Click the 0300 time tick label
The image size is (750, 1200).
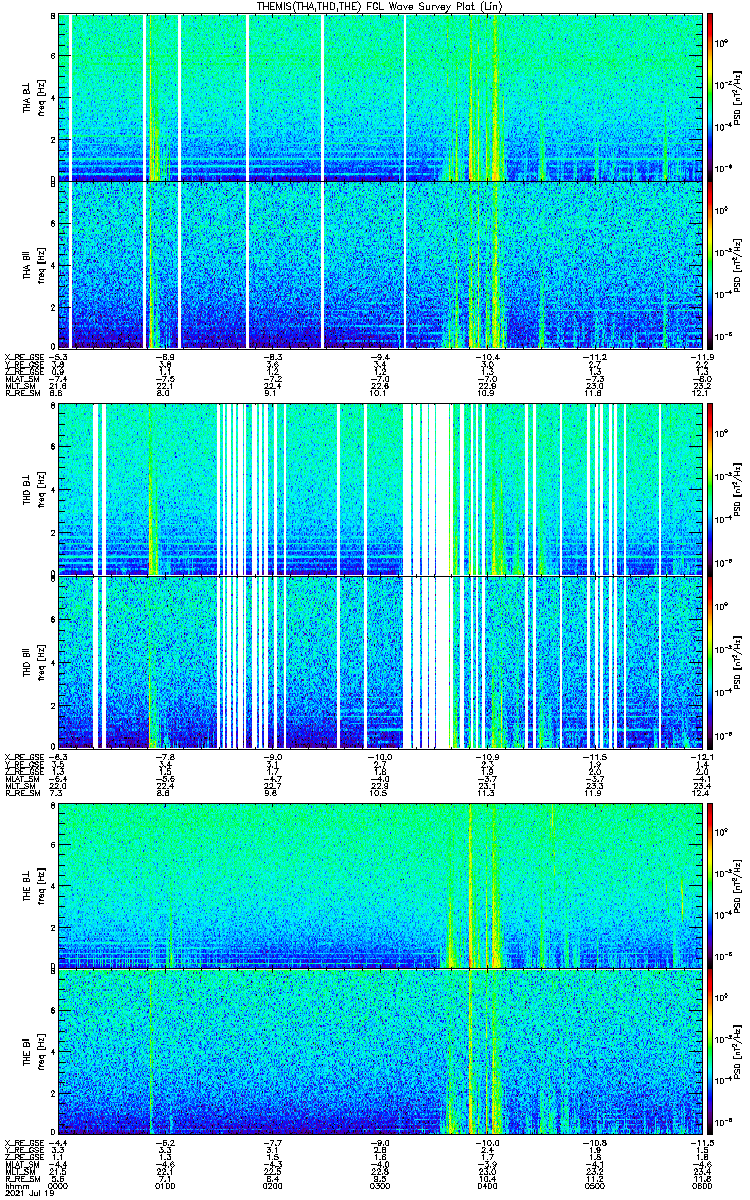[x=379, y=1186]
